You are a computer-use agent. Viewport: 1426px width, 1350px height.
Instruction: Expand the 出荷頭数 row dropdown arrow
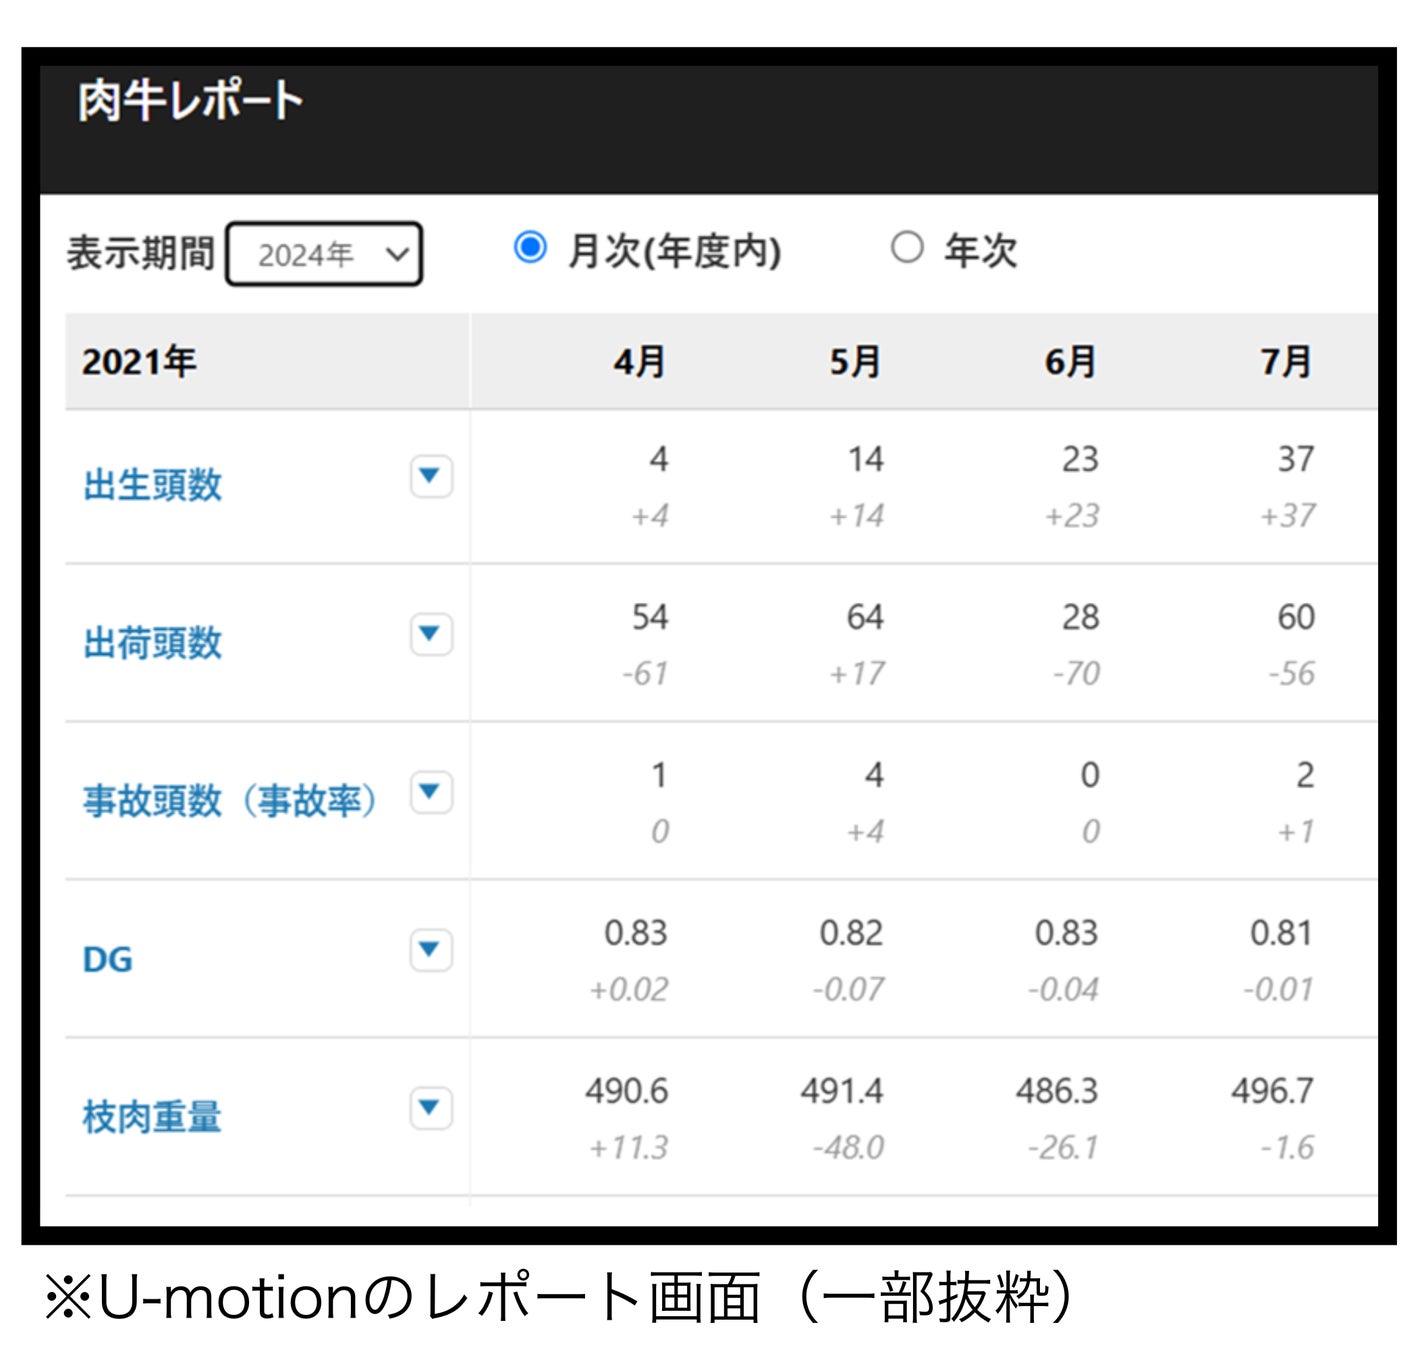point(431,634)
